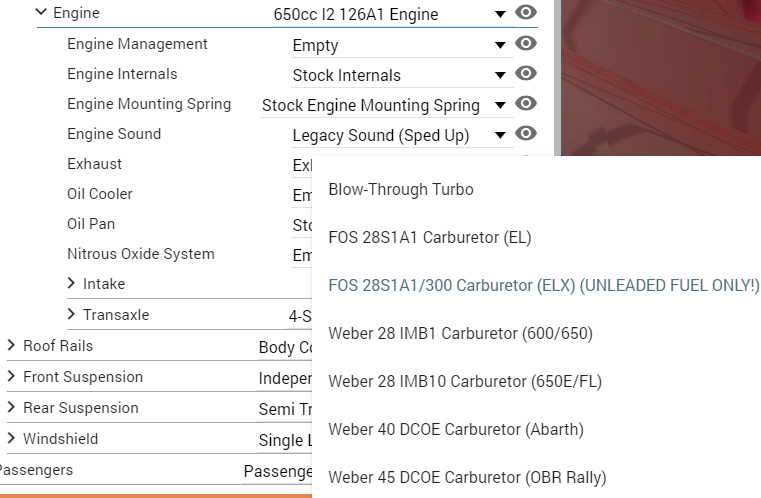Open Legacy Sound (Sped Up) dropdown

[402, 135]
